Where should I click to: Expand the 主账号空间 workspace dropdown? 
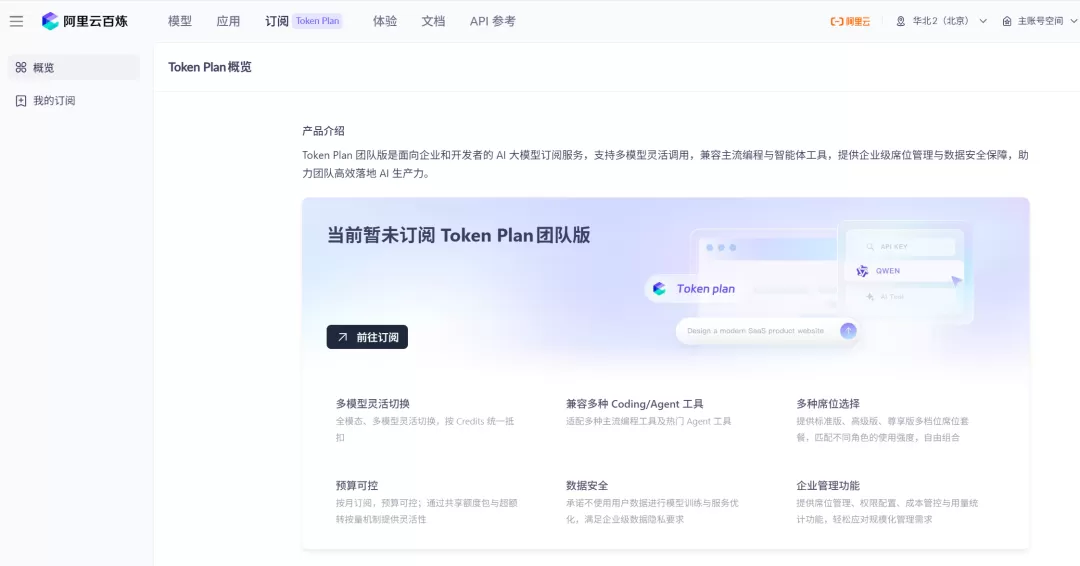coord(1040,21)
